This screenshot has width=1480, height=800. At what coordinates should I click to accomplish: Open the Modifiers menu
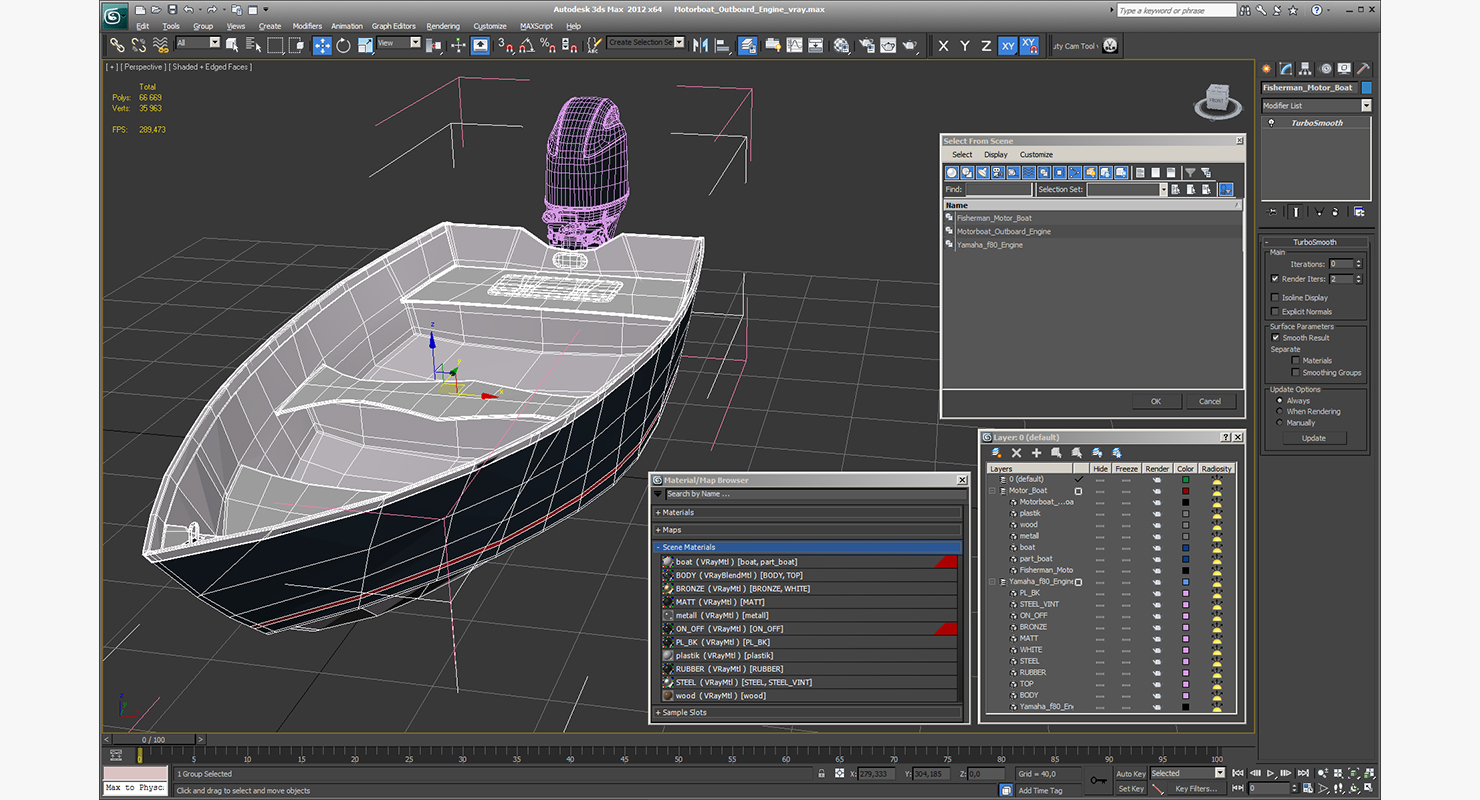(x=307, y=26)
